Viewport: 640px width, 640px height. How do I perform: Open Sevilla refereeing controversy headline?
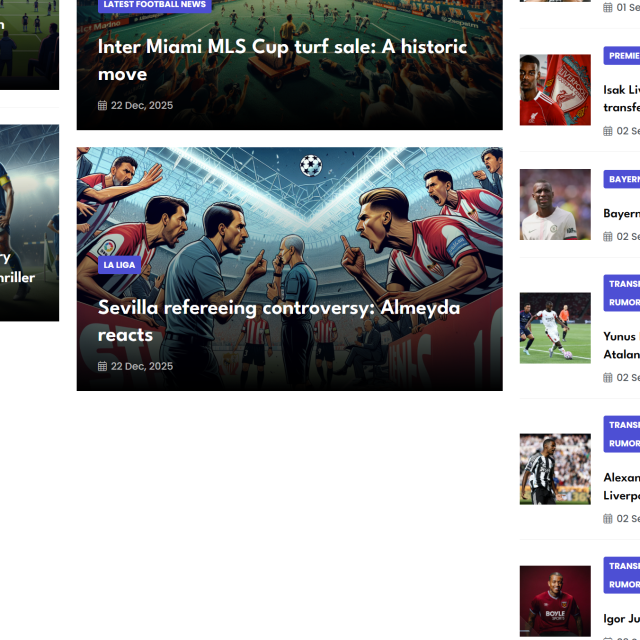click(278, 321)
